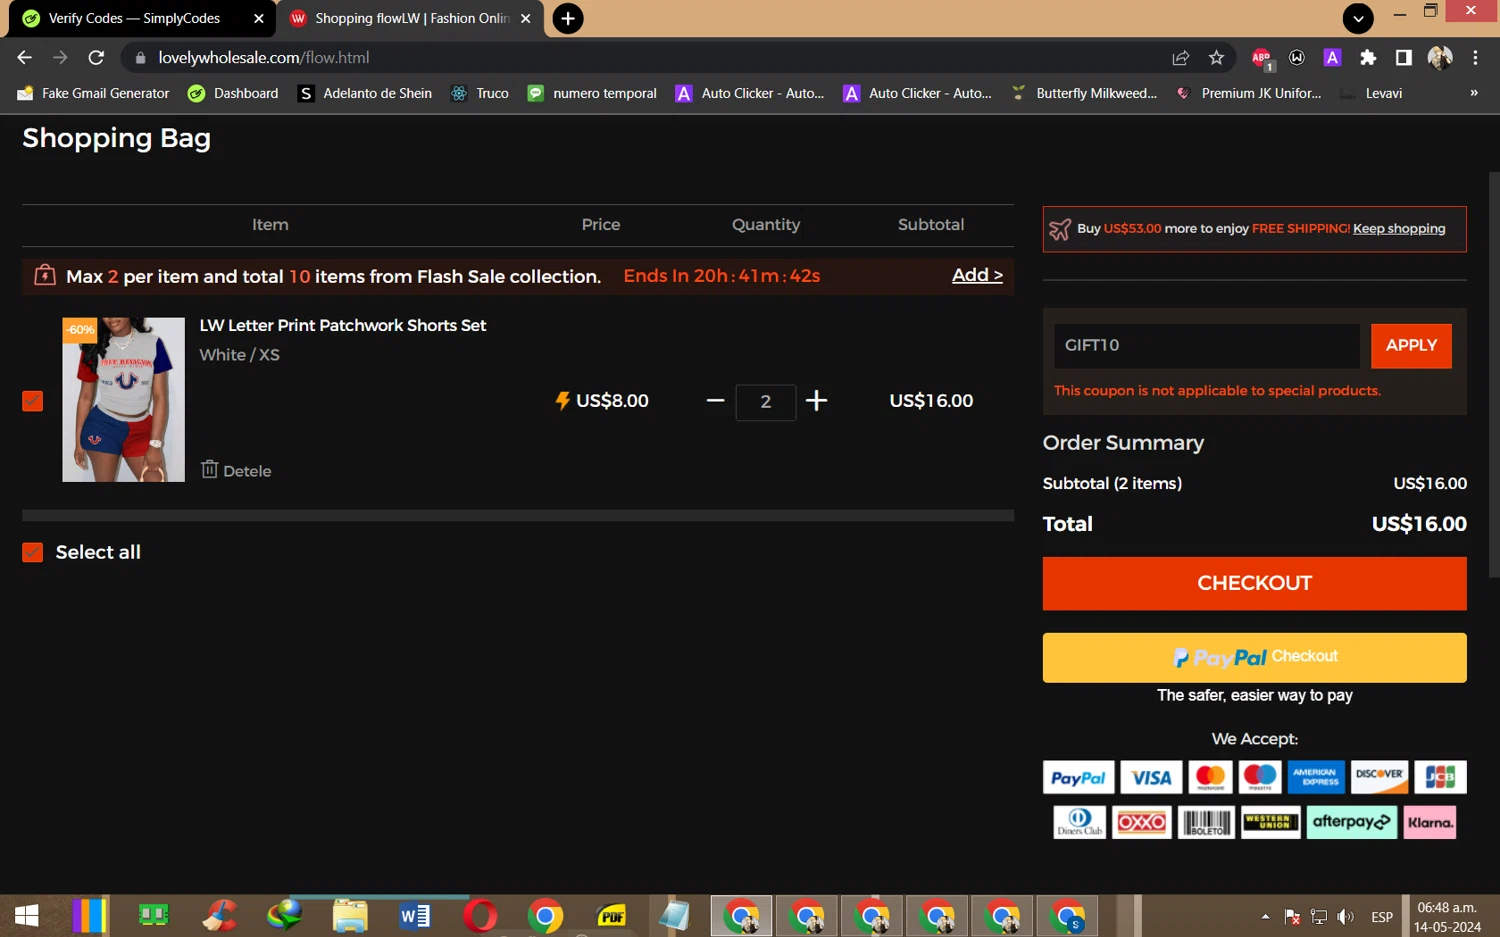Select the Shopping flowLW tab

(410, 18)
